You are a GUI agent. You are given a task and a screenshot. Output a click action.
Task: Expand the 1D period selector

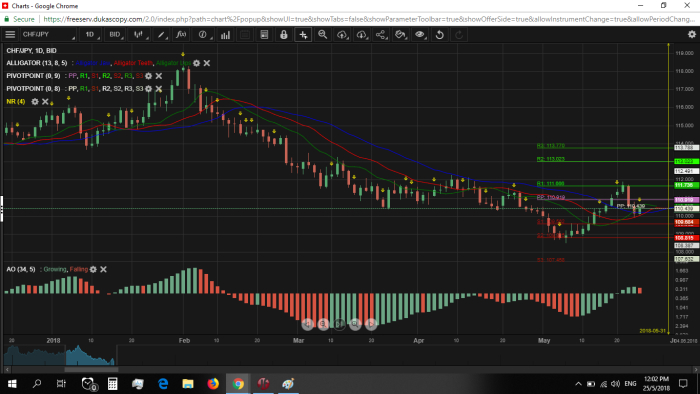click(91, 34)
